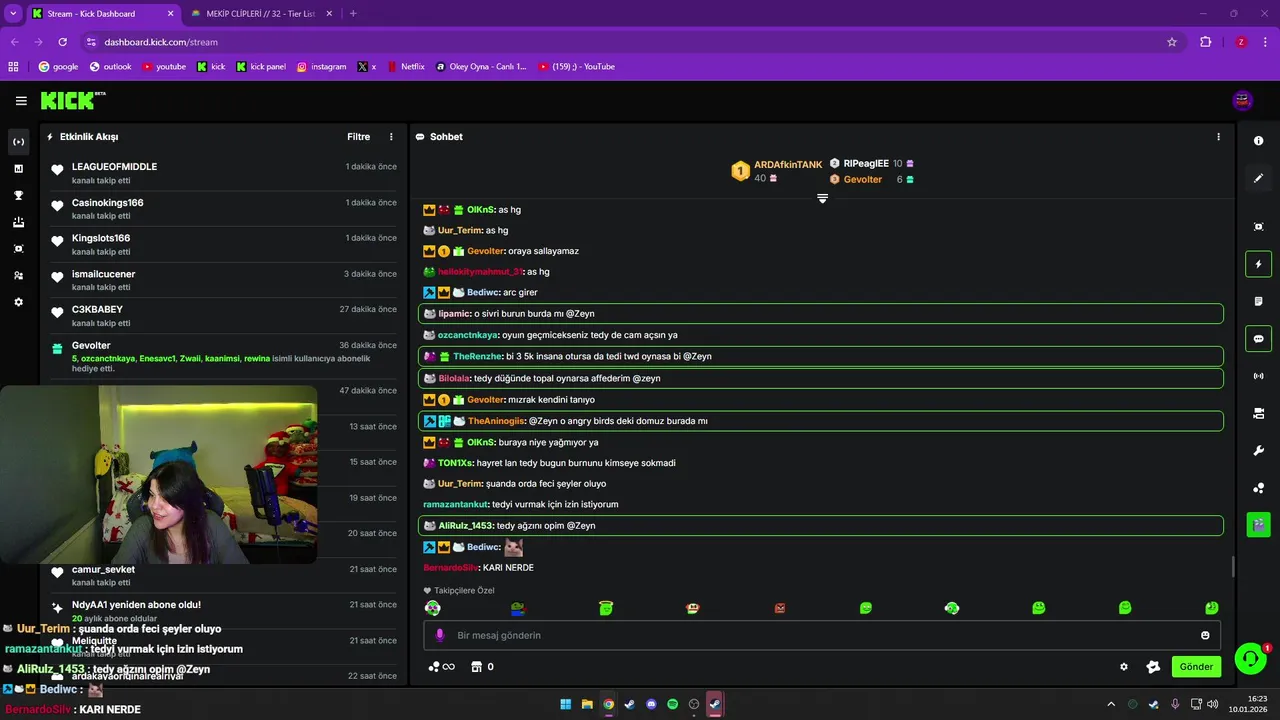Click the channel points infinity icon below the chat
Image resolution: width=1280 pixels, height=720 pixels.
tap(441, 667)
